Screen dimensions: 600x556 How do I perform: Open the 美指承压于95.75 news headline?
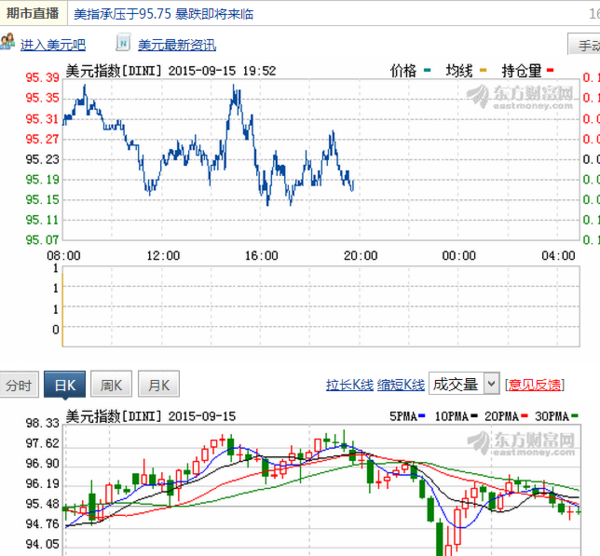pos(164,14)
